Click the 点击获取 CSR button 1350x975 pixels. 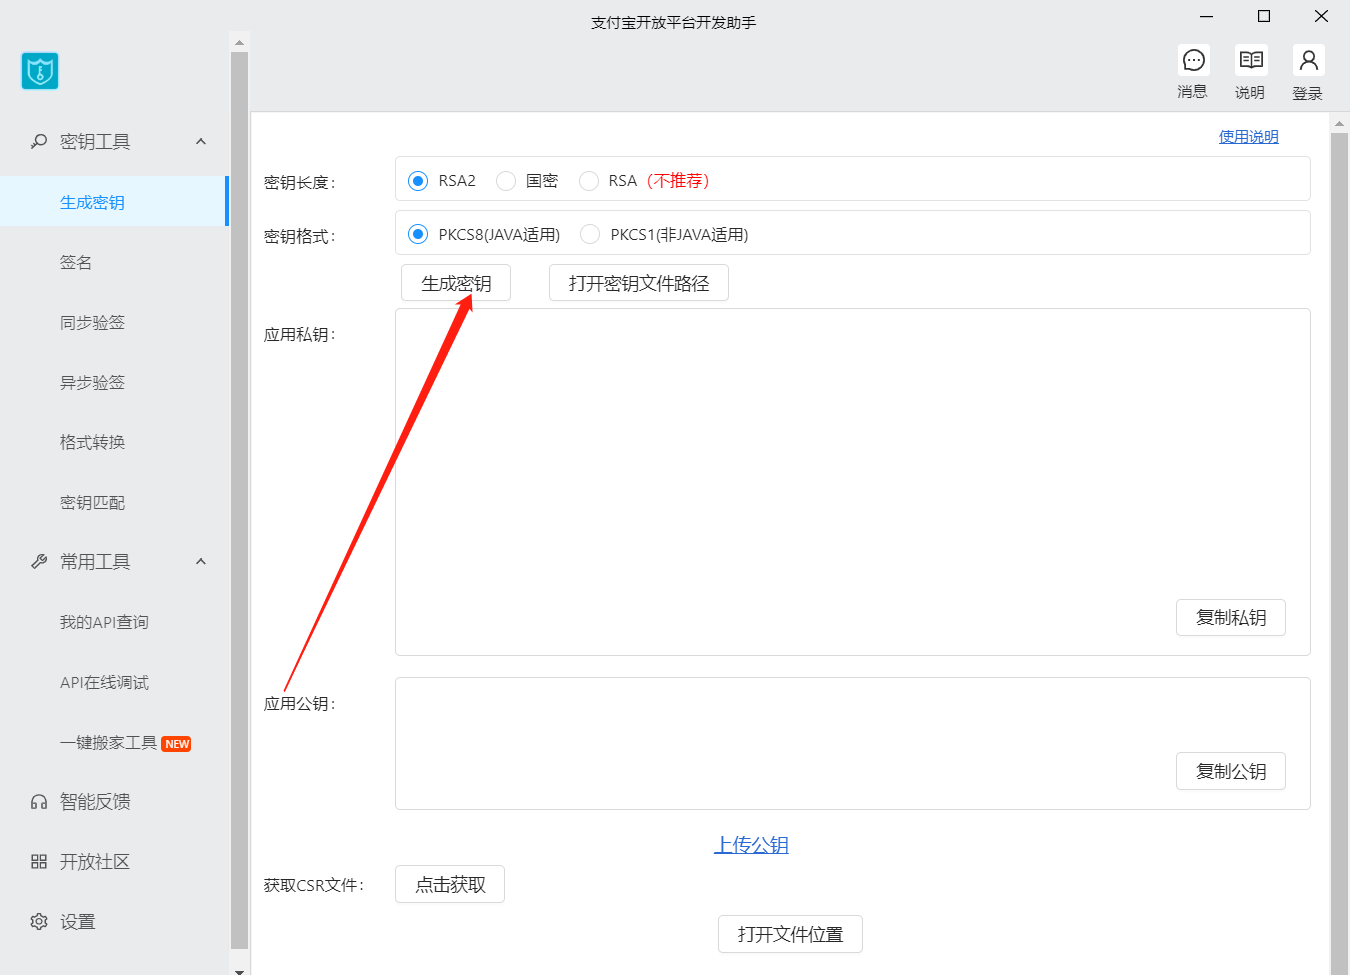click(x=450, y=884)
